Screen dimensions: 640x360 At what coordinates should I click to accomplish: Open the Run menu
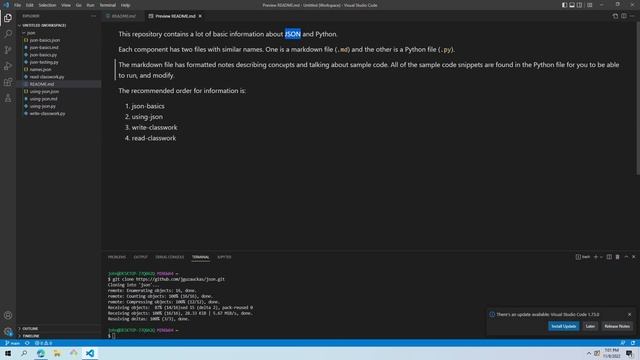click(x=90, y=5)
